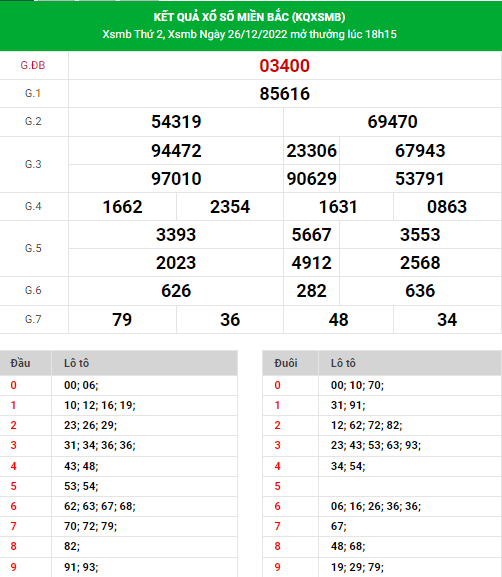Click G.2 result 69470
This screenshot has height=577, width=502.
[392, 122]
